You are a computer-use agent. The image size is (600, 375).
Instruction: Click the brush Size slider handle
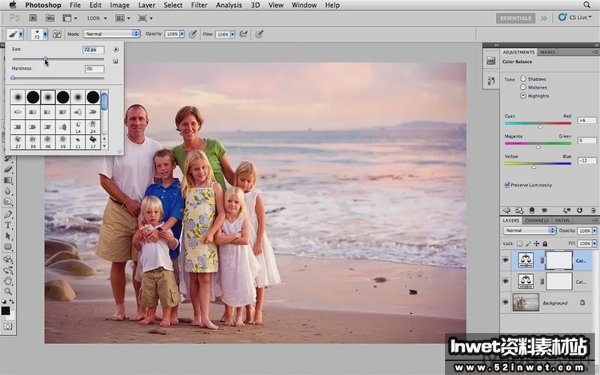point(46,59)
